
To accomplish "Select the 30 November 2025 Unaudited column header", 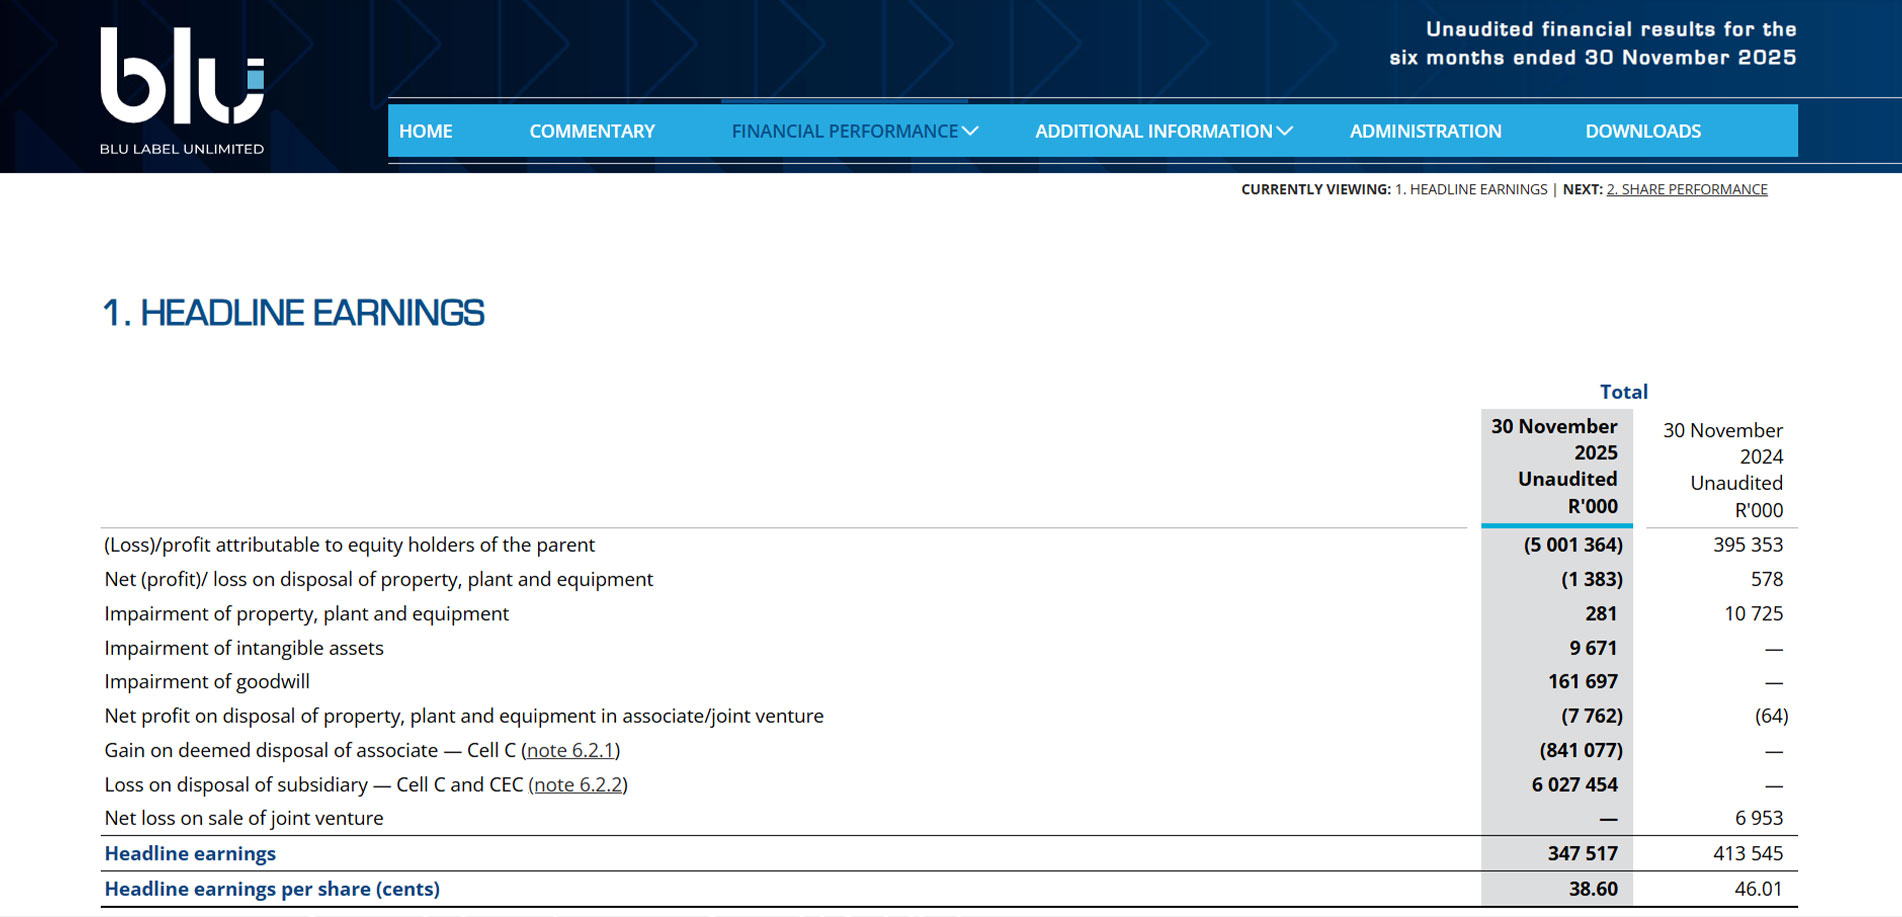I will [1555, 466].
